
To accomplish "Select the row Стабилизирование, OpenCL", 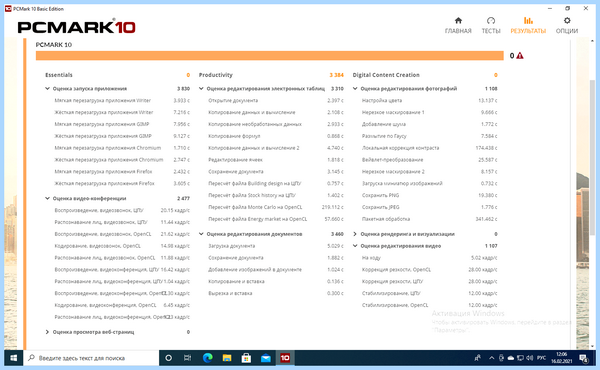I will click(430, 305).
